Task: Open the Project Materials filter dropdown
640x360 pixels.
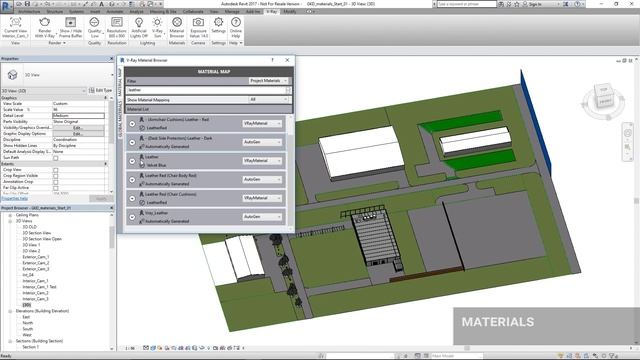Action: (x=269, y=81)
